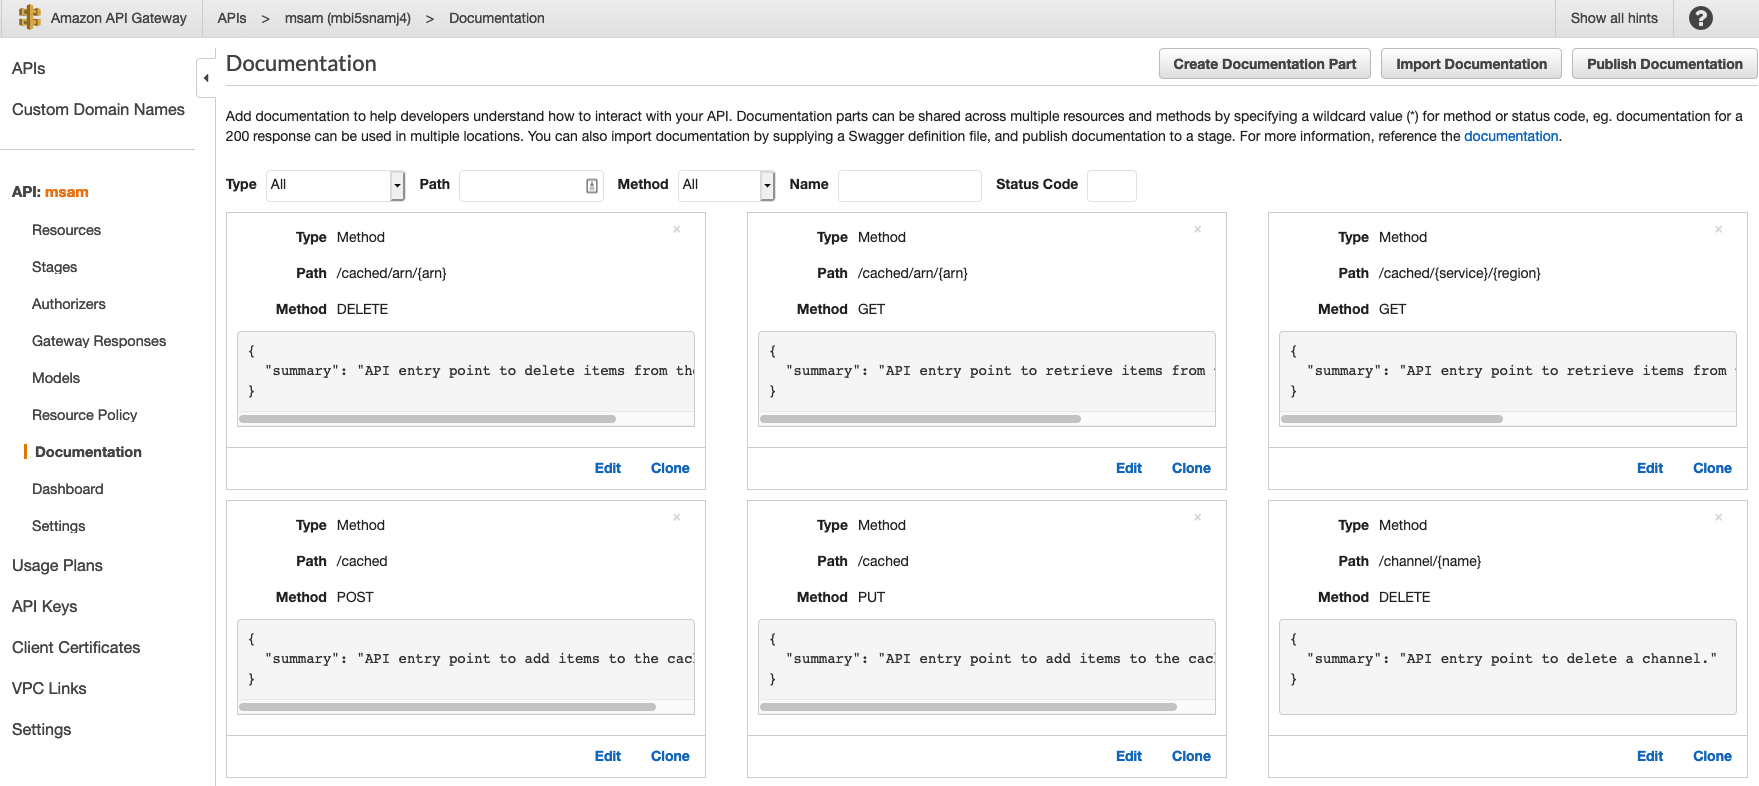This screenshot has height=786, width=1759.
Task: Clone the /channel/{name} DELETE documentation
Action: coord(1712,756)
